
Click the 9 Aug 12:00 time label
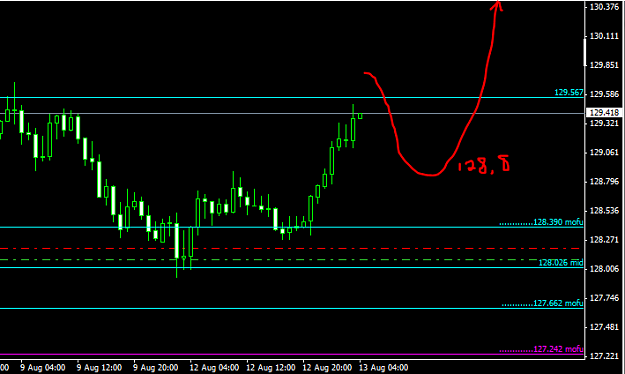99,367
